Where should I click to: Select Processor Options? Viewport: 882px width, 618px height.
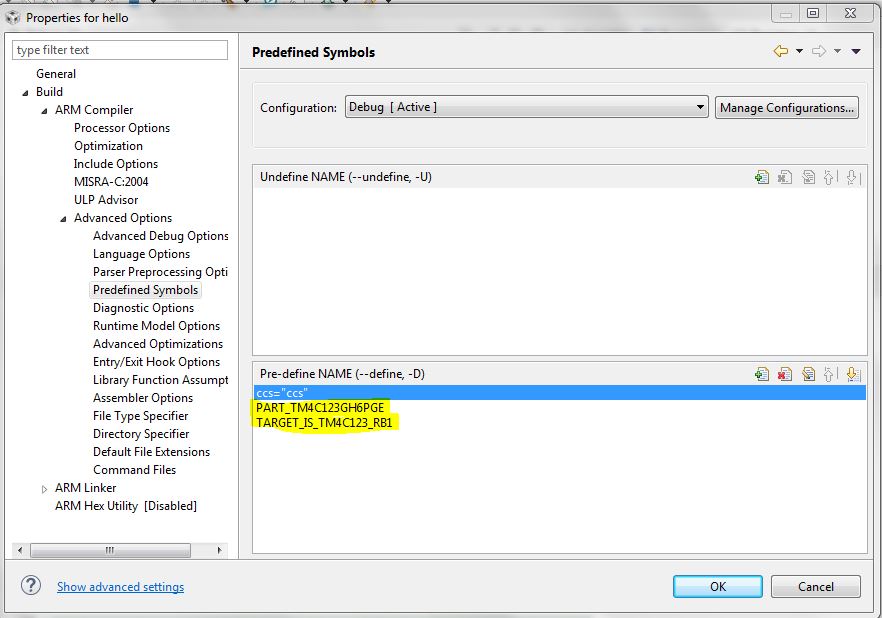(x=122, y=128)
